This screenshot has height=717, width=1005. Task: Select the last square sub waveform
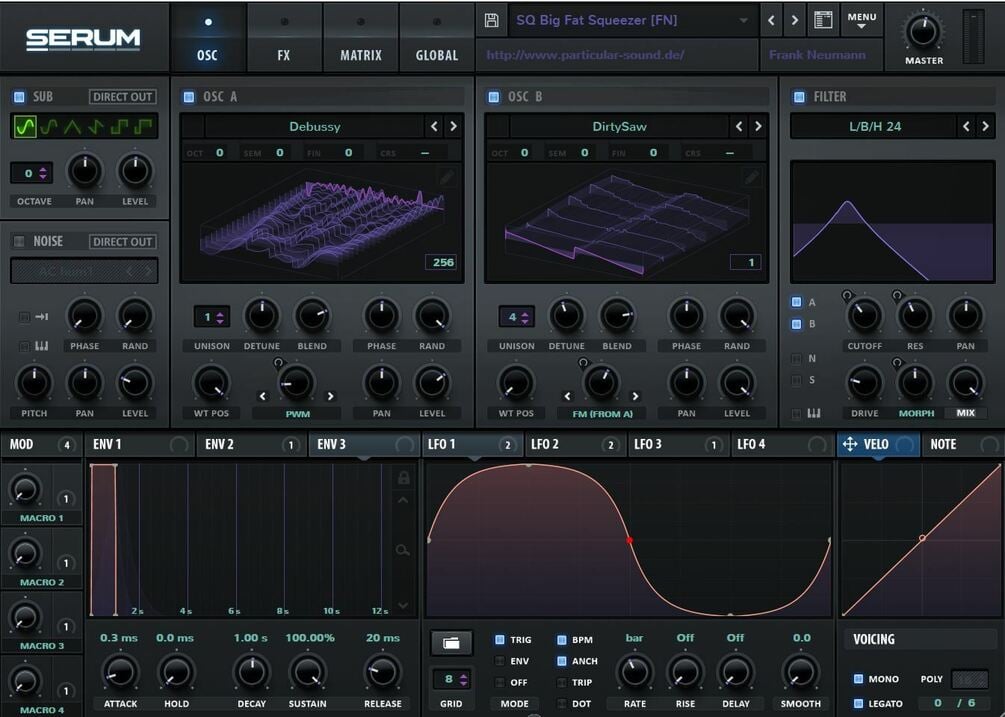point(144,126)
